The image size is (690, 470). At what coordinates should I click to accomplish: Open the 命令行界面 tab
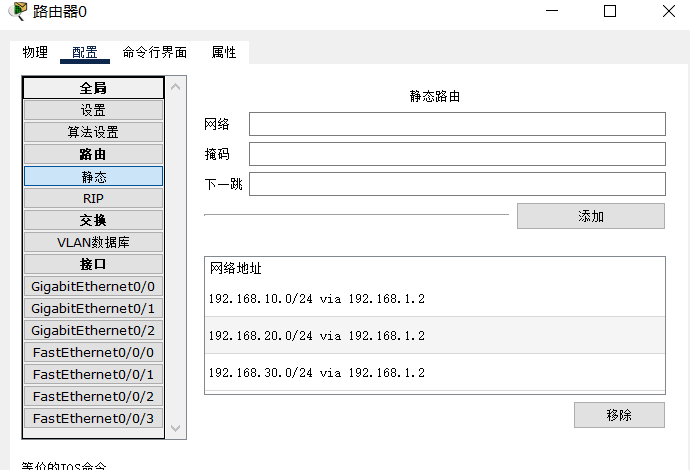tap(154, 52)
